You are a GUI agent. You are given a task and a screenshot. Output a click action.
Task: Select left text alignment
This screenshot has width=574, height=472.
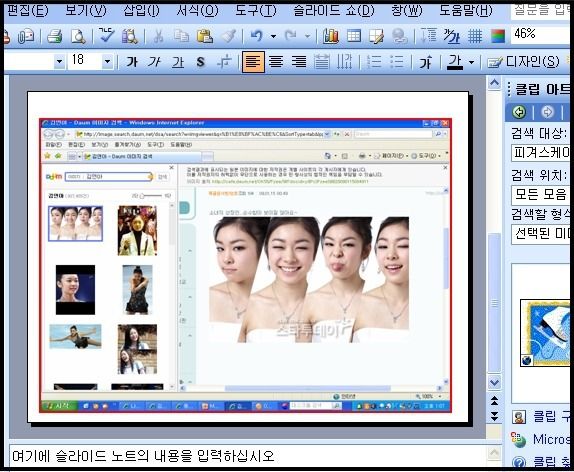pyautogui.click(x=253, y=62)
